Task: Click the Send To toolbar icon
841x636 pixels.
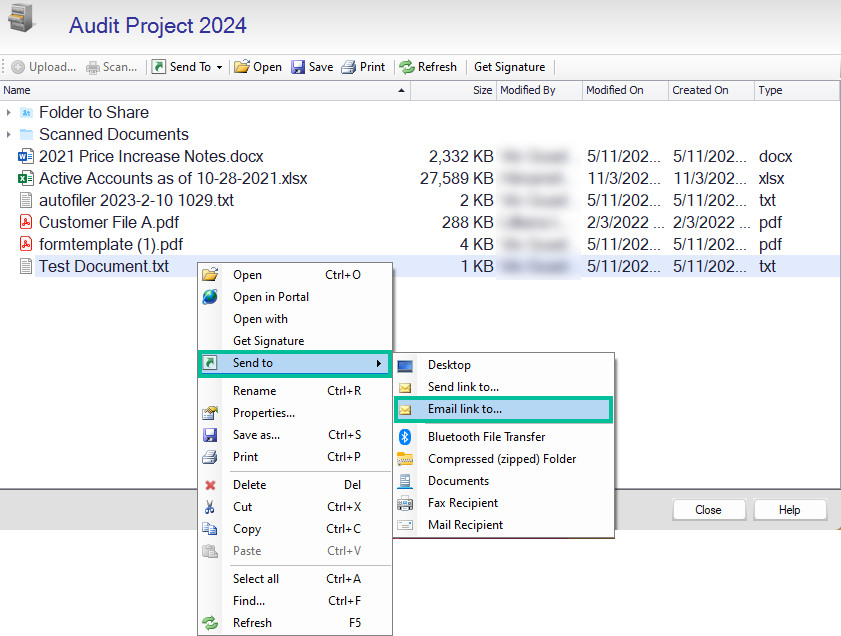Action: [x=159, y=67]
